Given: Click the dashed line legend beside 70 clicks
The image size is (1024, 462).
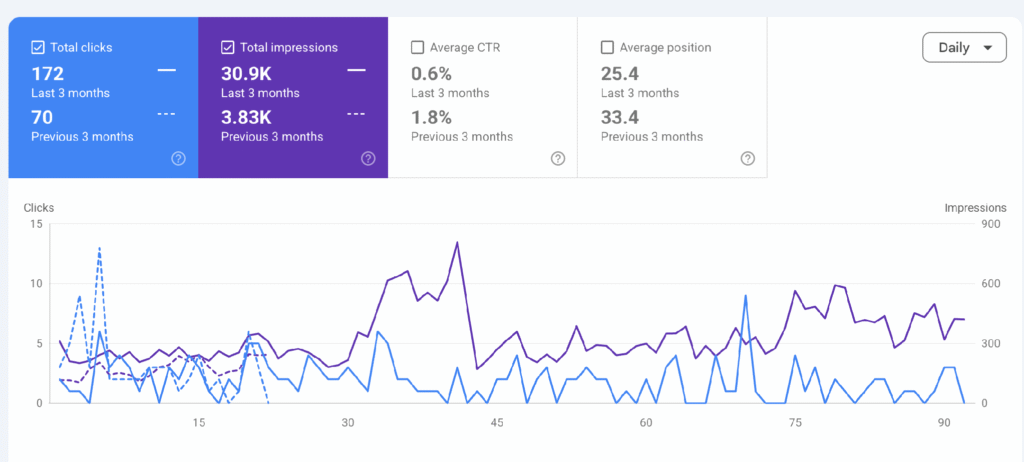Looking at the screenshot, I should [x=167, y=114].
